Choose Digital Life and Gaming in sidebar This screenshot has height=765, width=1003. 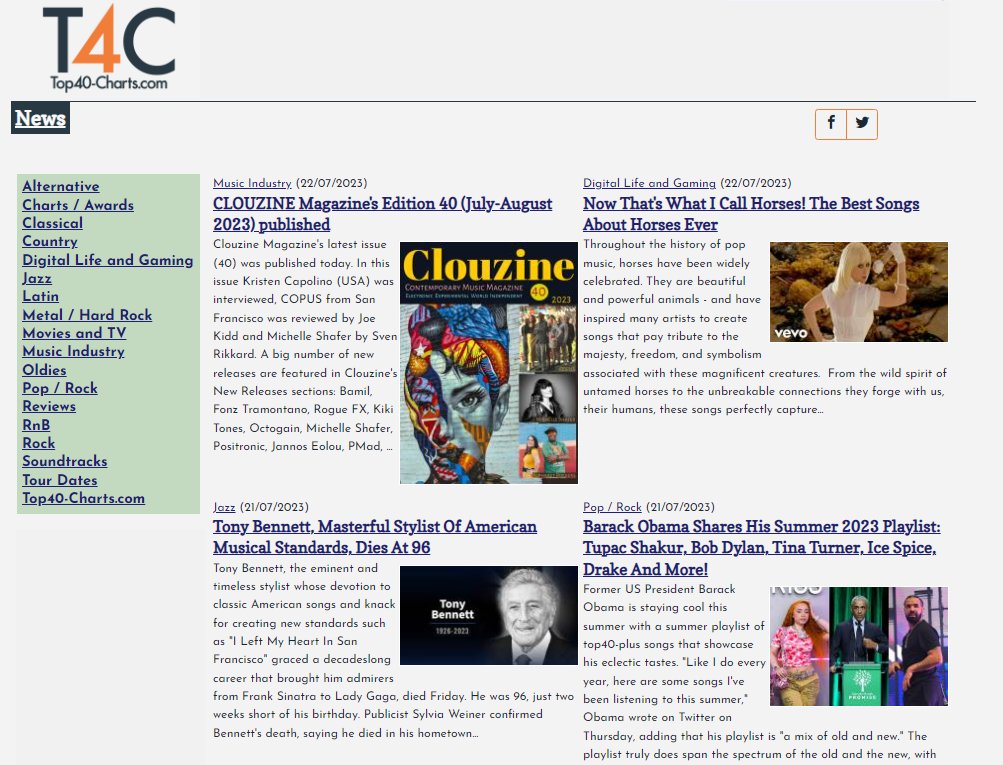pyautogui.click(x=107, y=260)
